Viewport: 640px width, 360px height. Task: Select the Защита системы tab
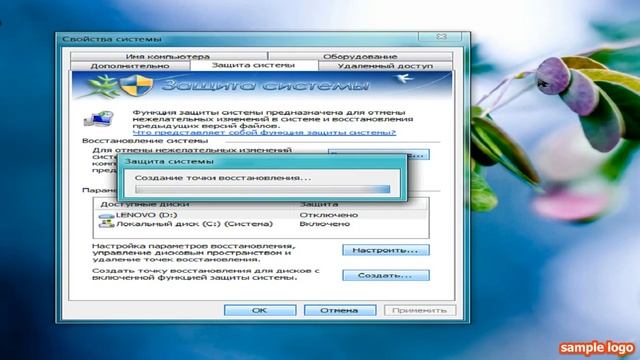point(253,65)
